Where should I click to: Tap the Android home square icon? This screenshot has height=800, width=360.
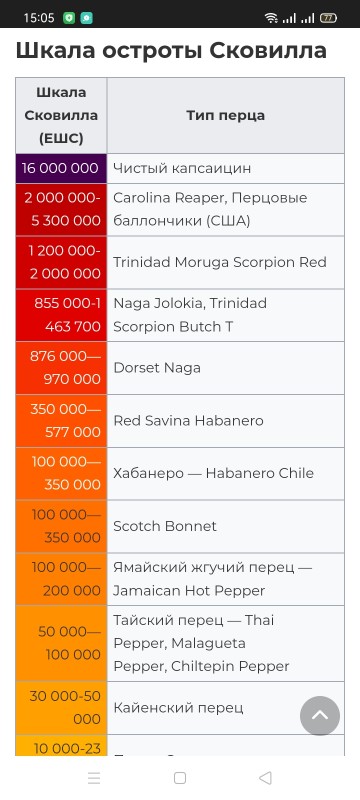(x=179, y=778)
